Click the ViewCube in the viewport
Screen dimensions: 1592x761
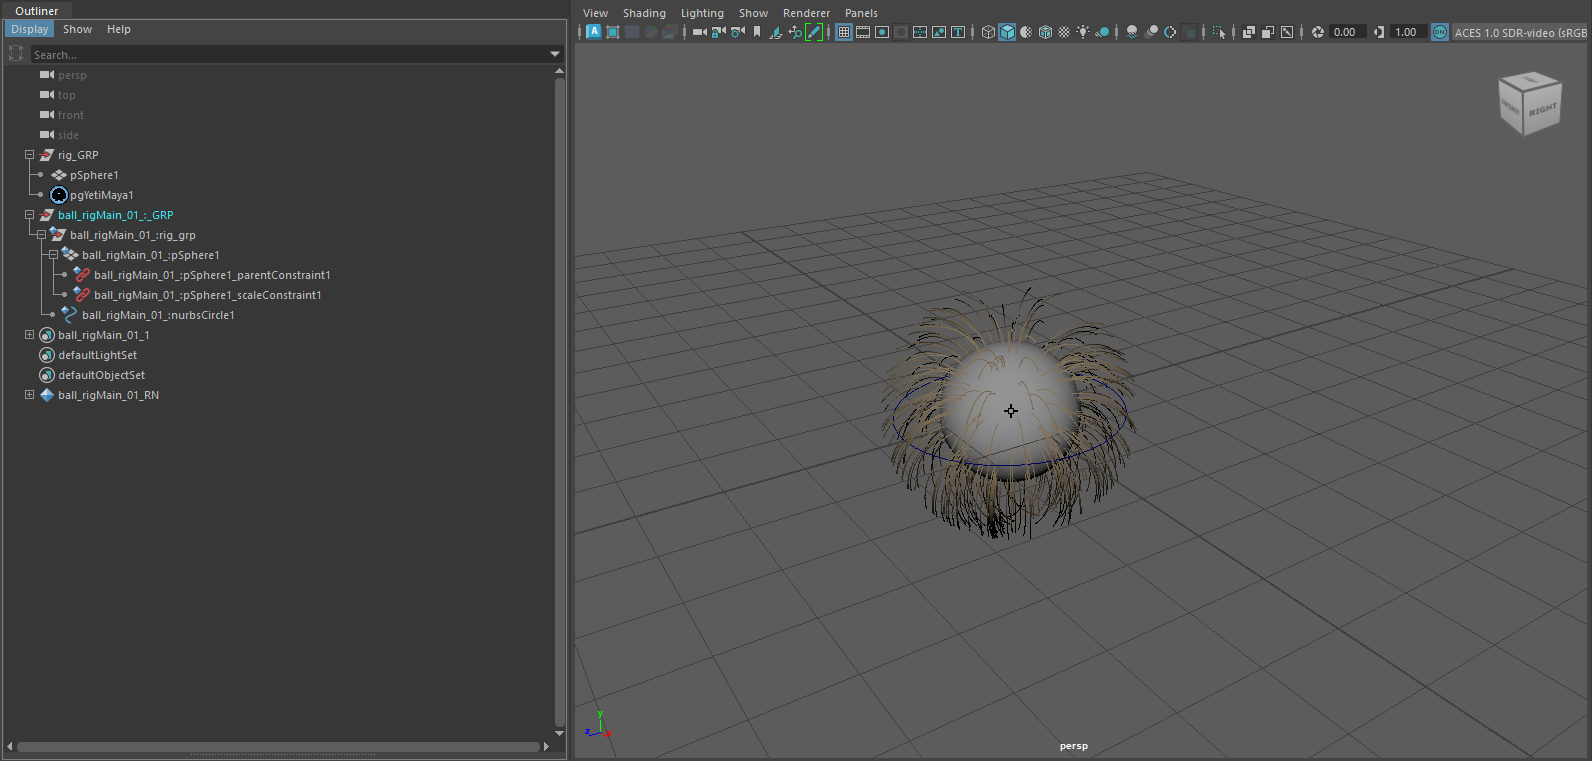1530,103
